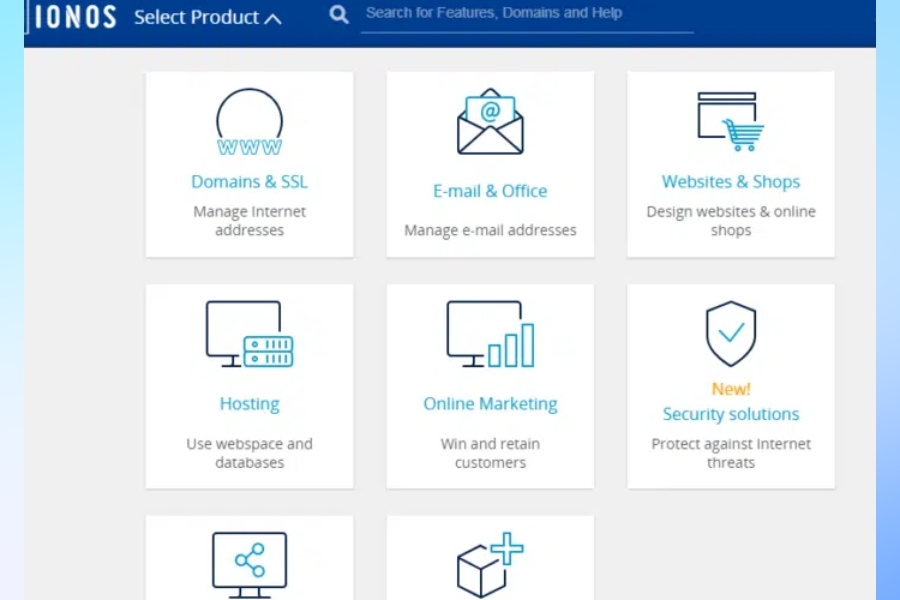The width and height of the screenshot is (900, 600).
Task: Click the chevron next to Select Product
Action: coord(273,19)
